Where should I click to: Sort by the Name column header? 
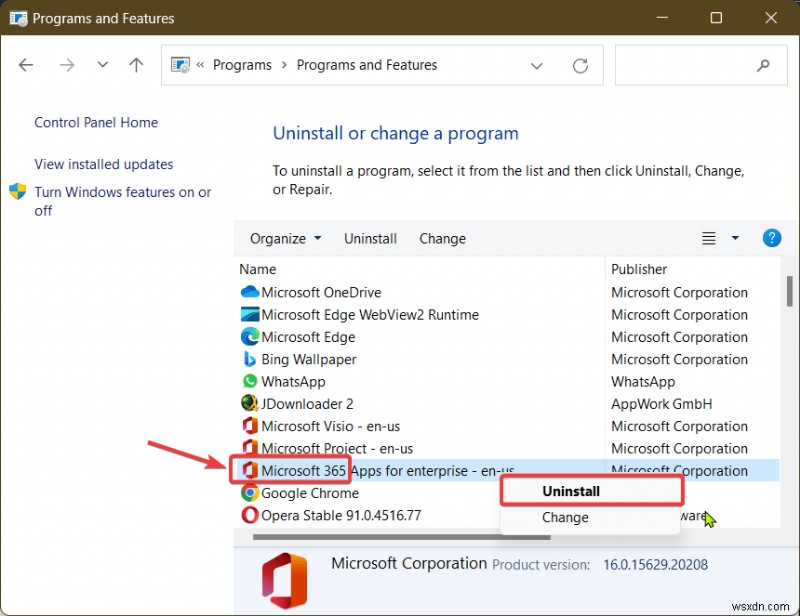click(x=258, y=269)
